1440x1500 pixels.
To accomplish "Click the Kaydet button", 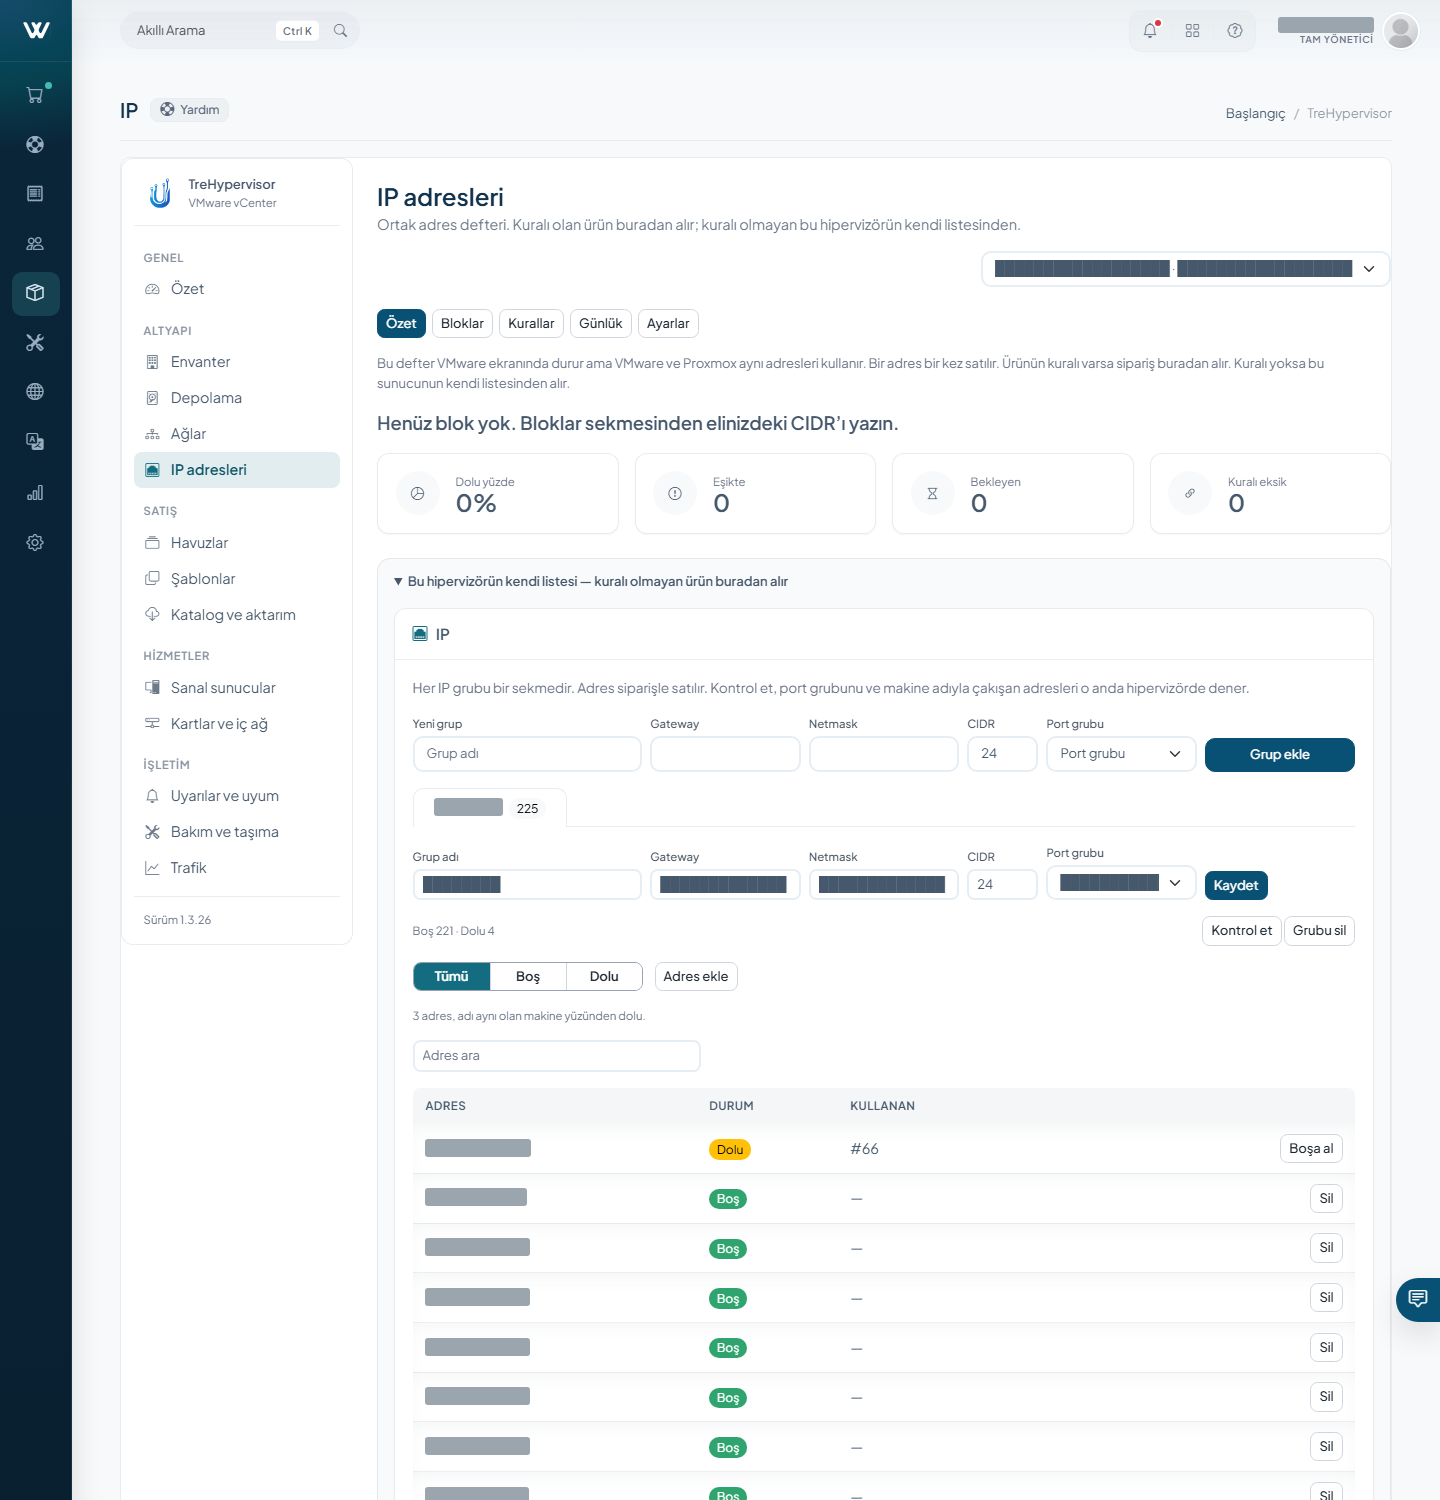I will 1236,886.
